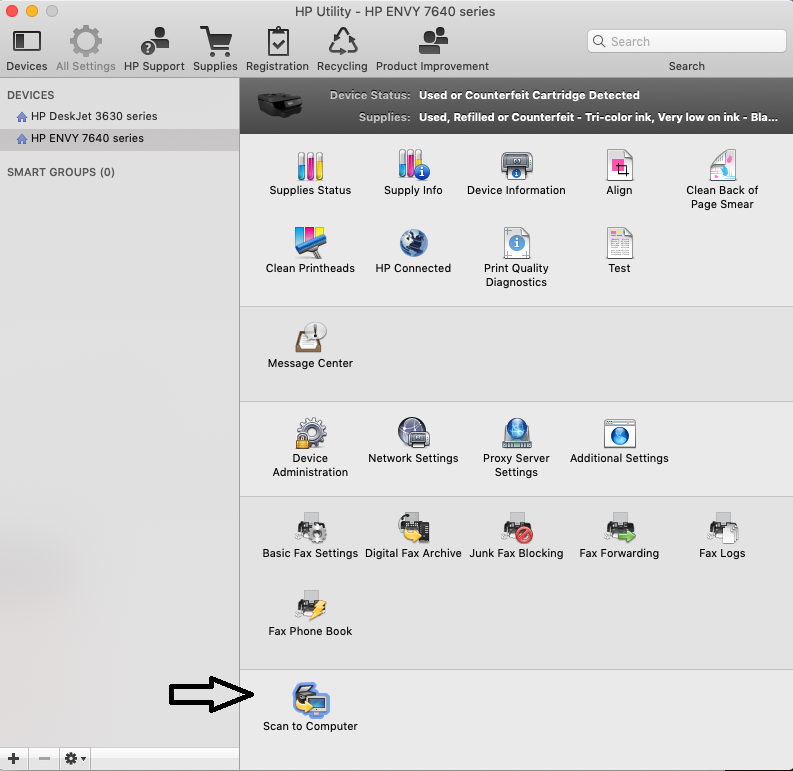Open HP Connected
Screen dimensions: 793x771
[413, 251]
